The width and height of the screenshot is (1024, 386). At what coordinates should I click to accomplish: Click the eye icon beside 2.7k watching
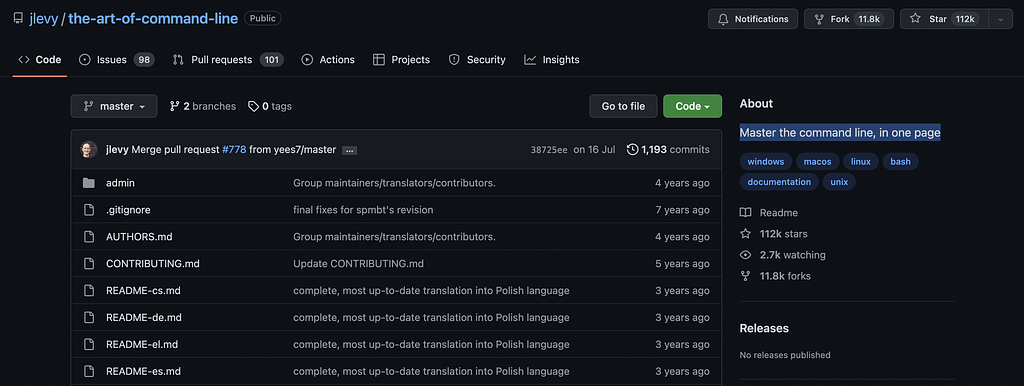(x=745, y=255)
